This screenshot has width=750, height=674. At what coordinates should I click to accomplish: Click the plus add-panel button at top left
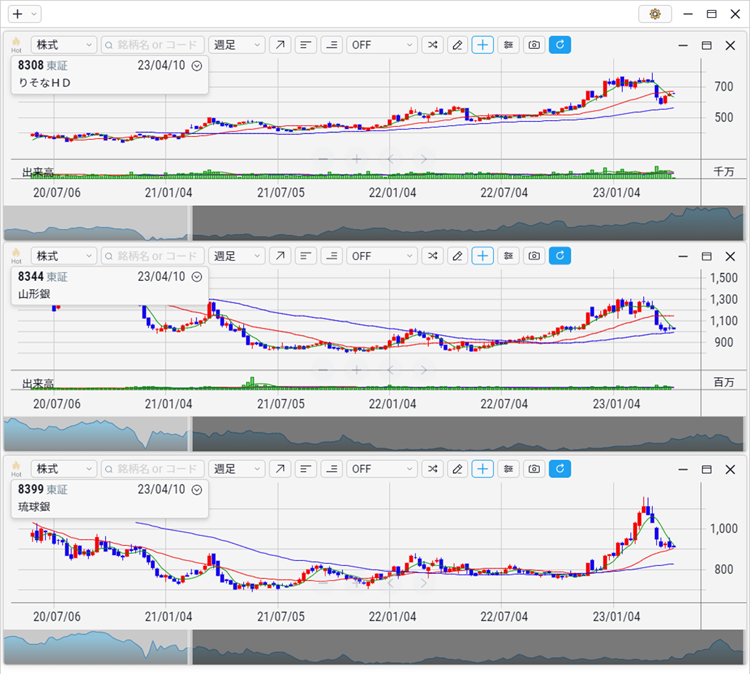click(17, 14)
